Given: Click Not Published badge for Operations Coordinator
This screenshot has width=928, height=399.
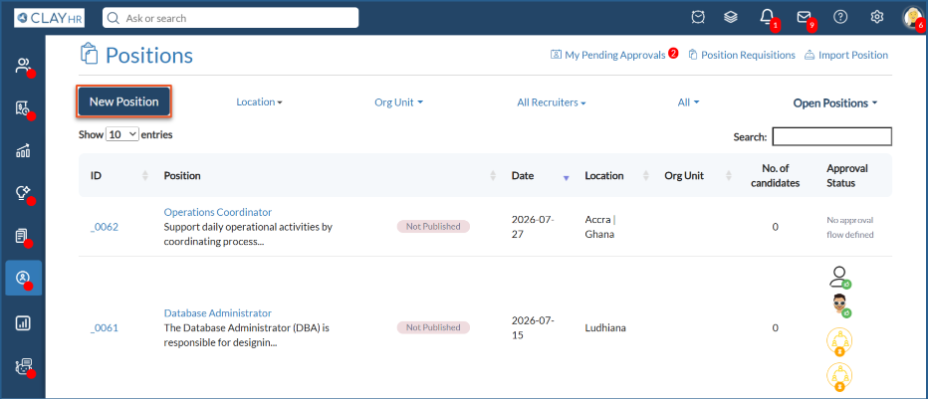Looking at the screenshot, I should coord(433,226).
